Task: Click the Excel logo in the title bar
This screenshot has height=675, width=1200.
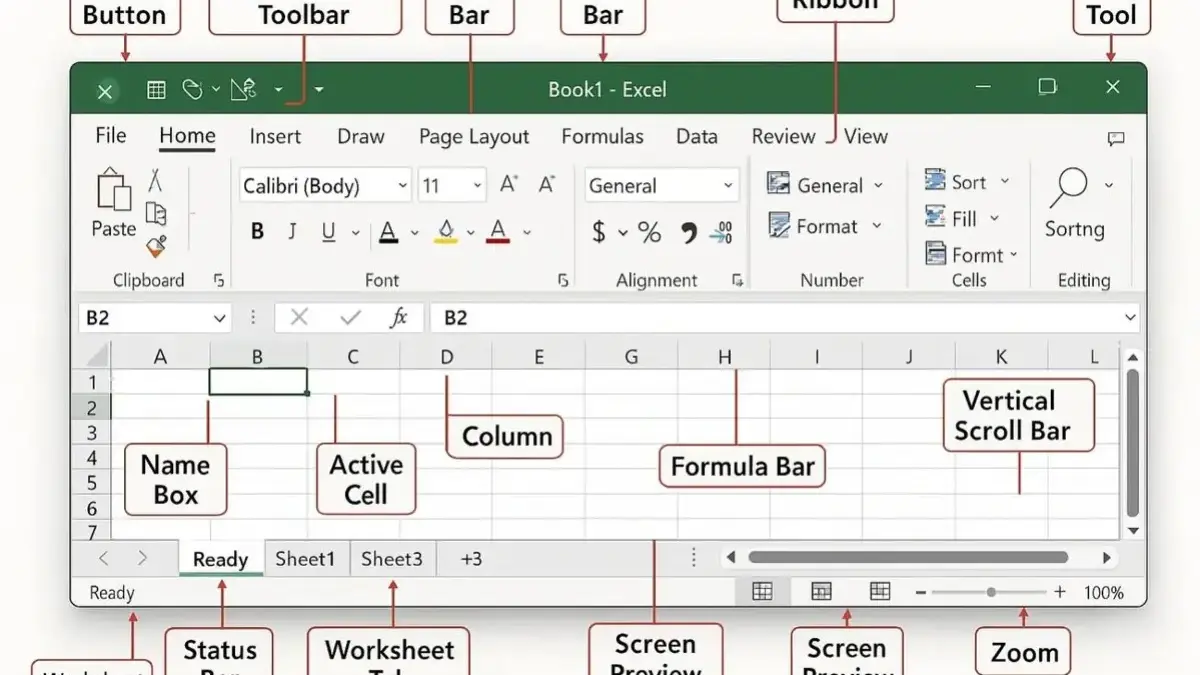Action: [x=105, y=91]
